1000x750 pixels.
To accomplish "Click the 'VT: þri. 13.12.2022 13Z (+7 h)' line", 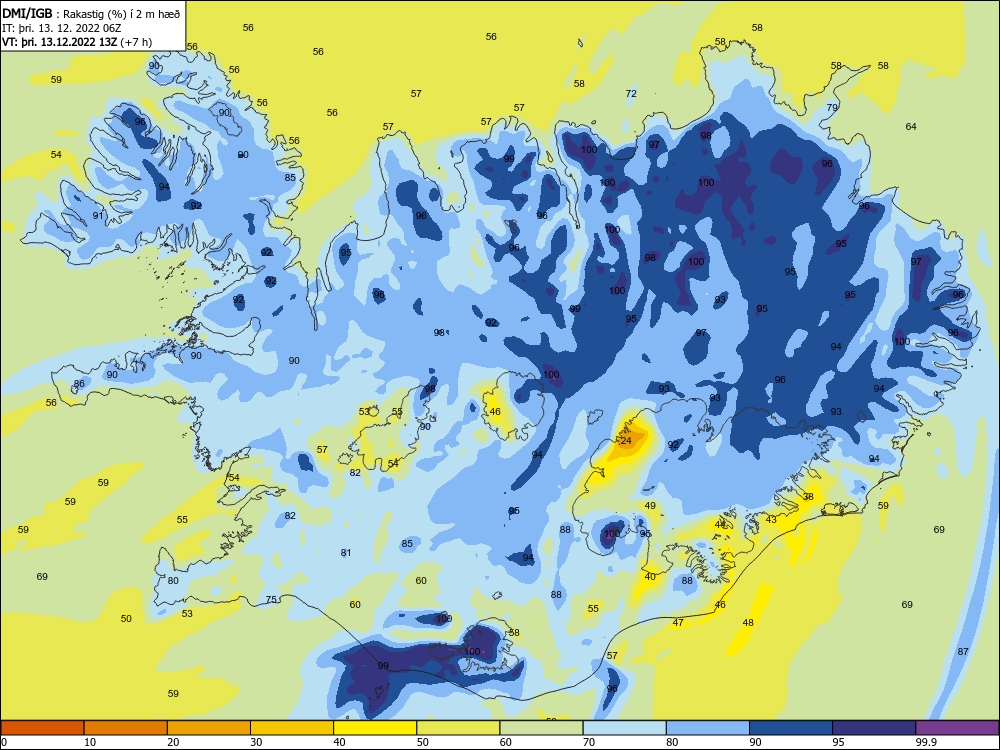I will [x=77, y=42].
